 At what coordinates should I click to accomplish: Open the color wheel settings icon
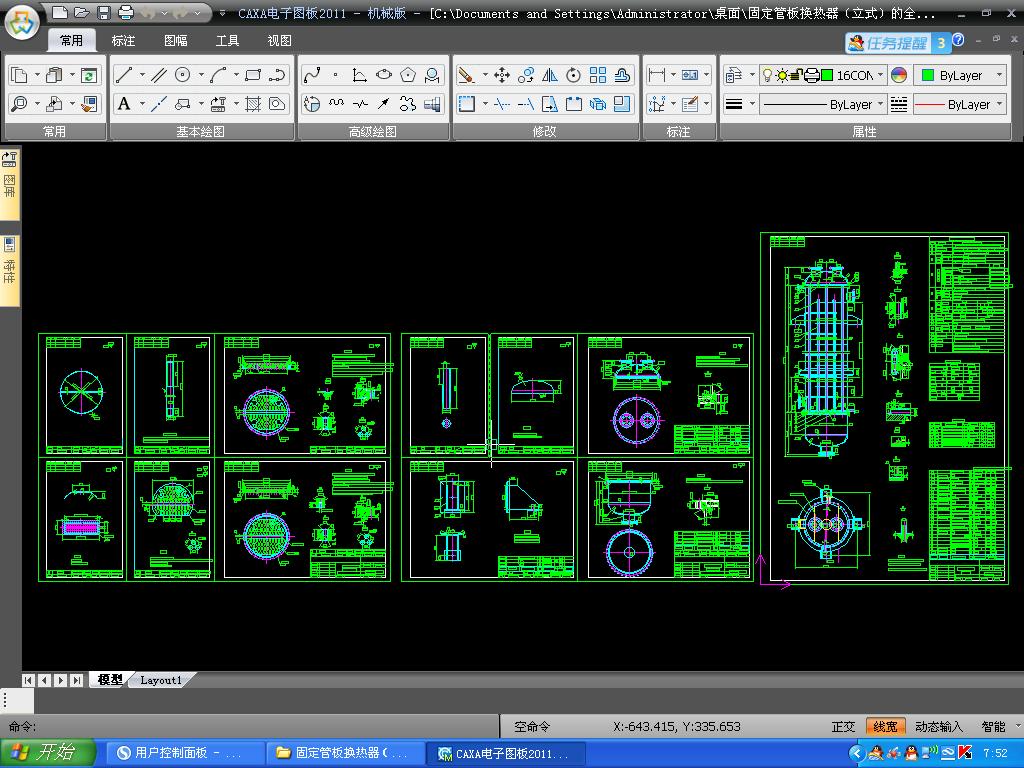coord(899,75)
